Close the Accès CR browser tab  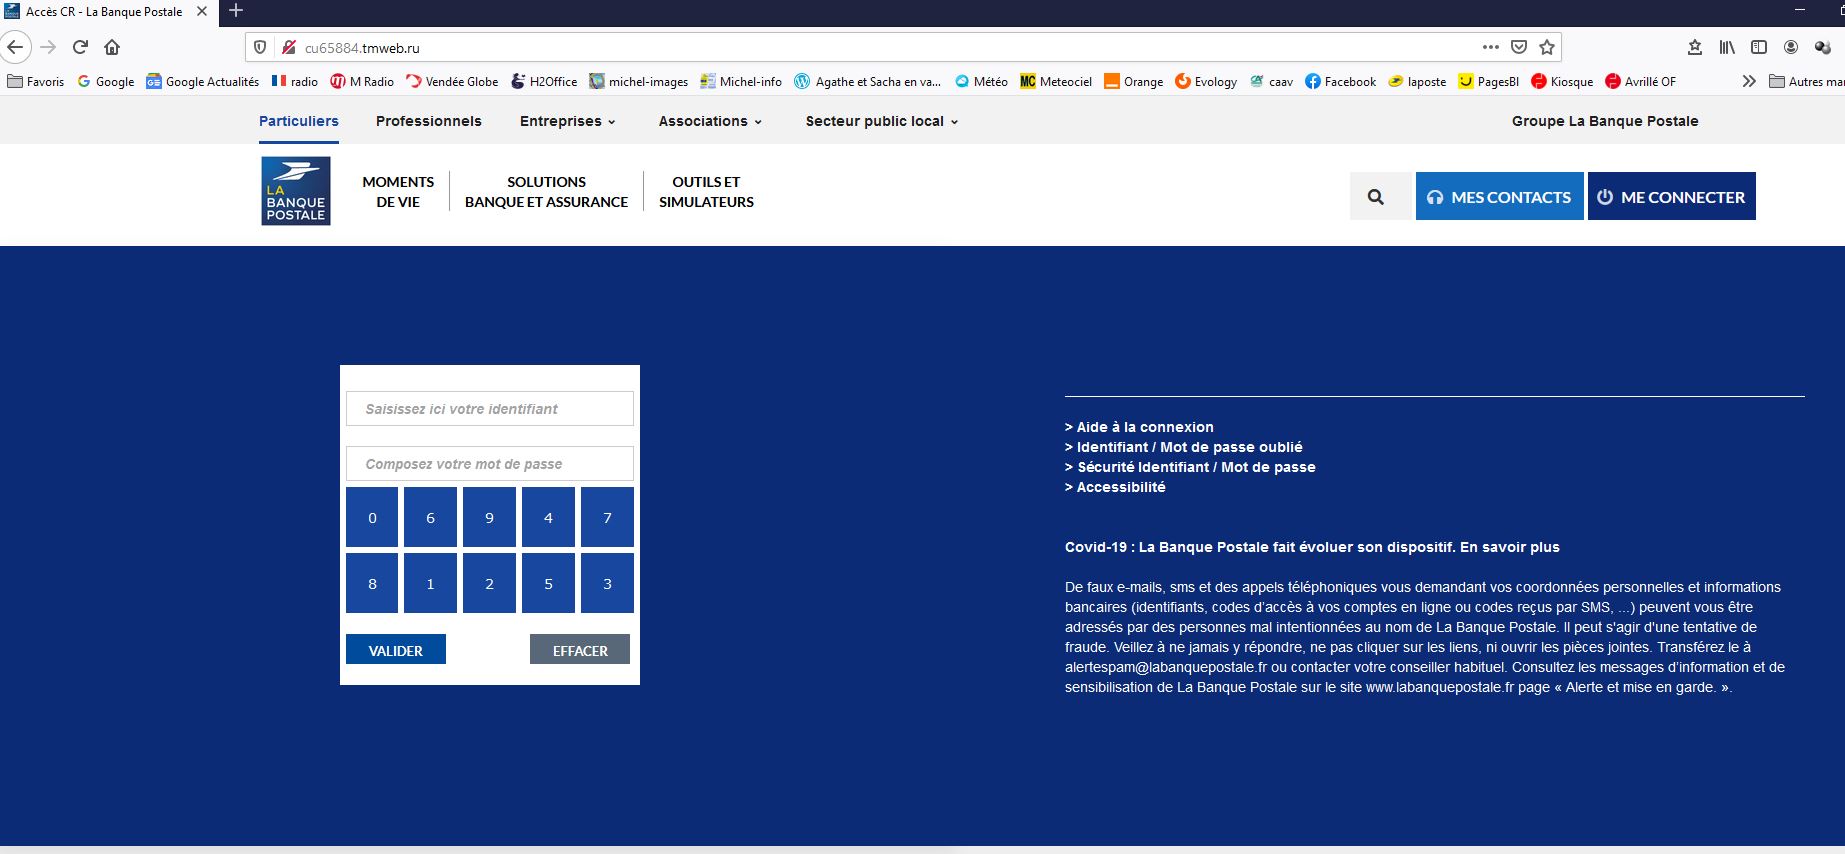202,12
